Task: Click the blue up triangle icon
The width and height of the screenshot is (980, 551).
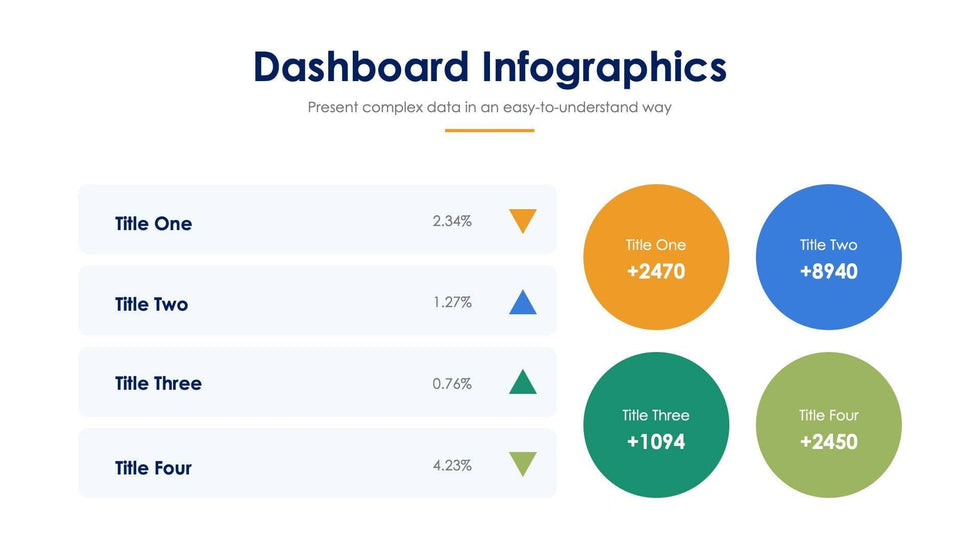Action: 522,303
